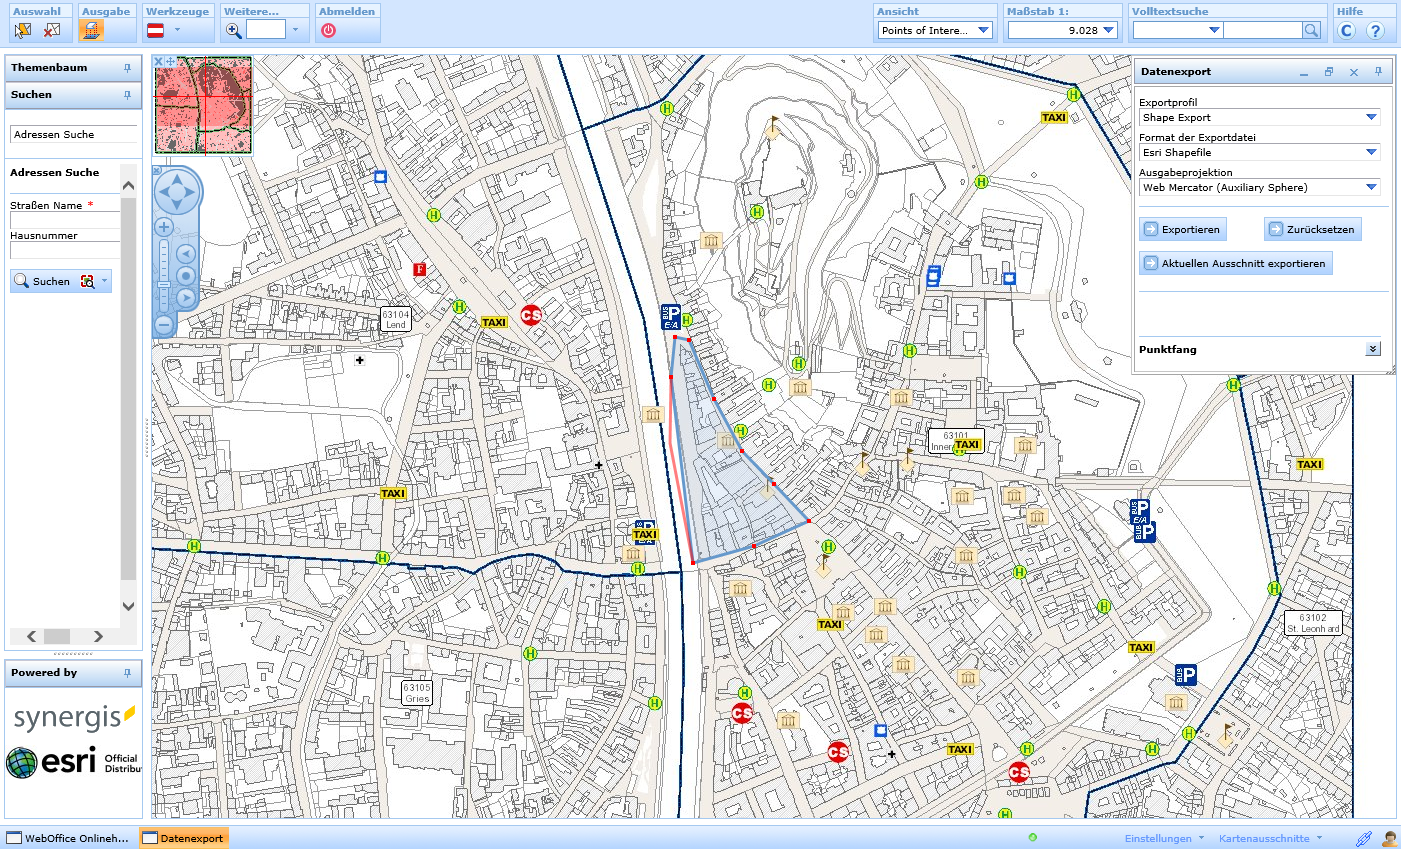
Task: Click the Exportieren button
Action: 1183,230
